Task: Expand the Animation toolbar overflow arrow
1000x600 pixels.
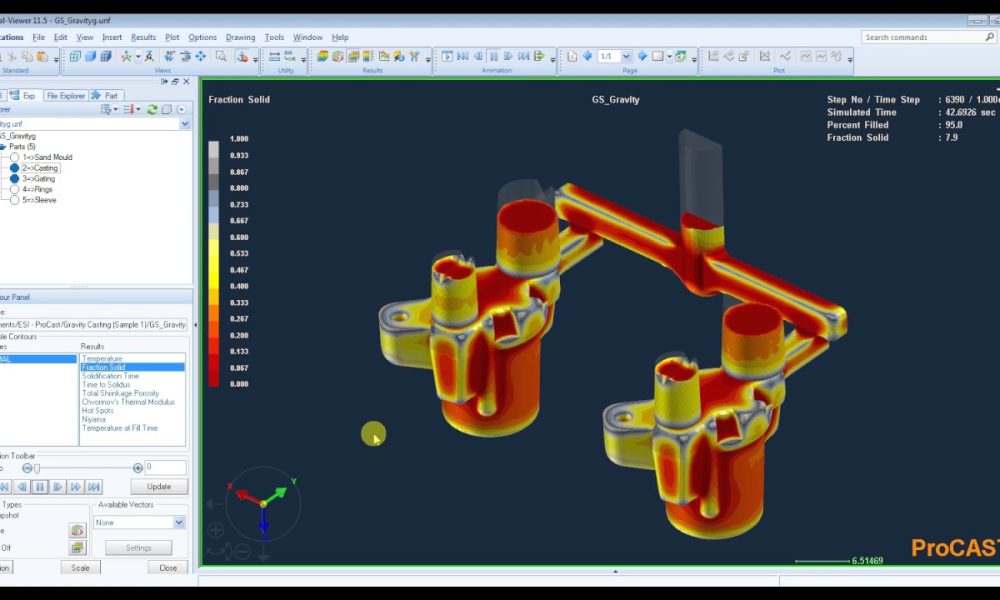Action: (x=552, y=59)
